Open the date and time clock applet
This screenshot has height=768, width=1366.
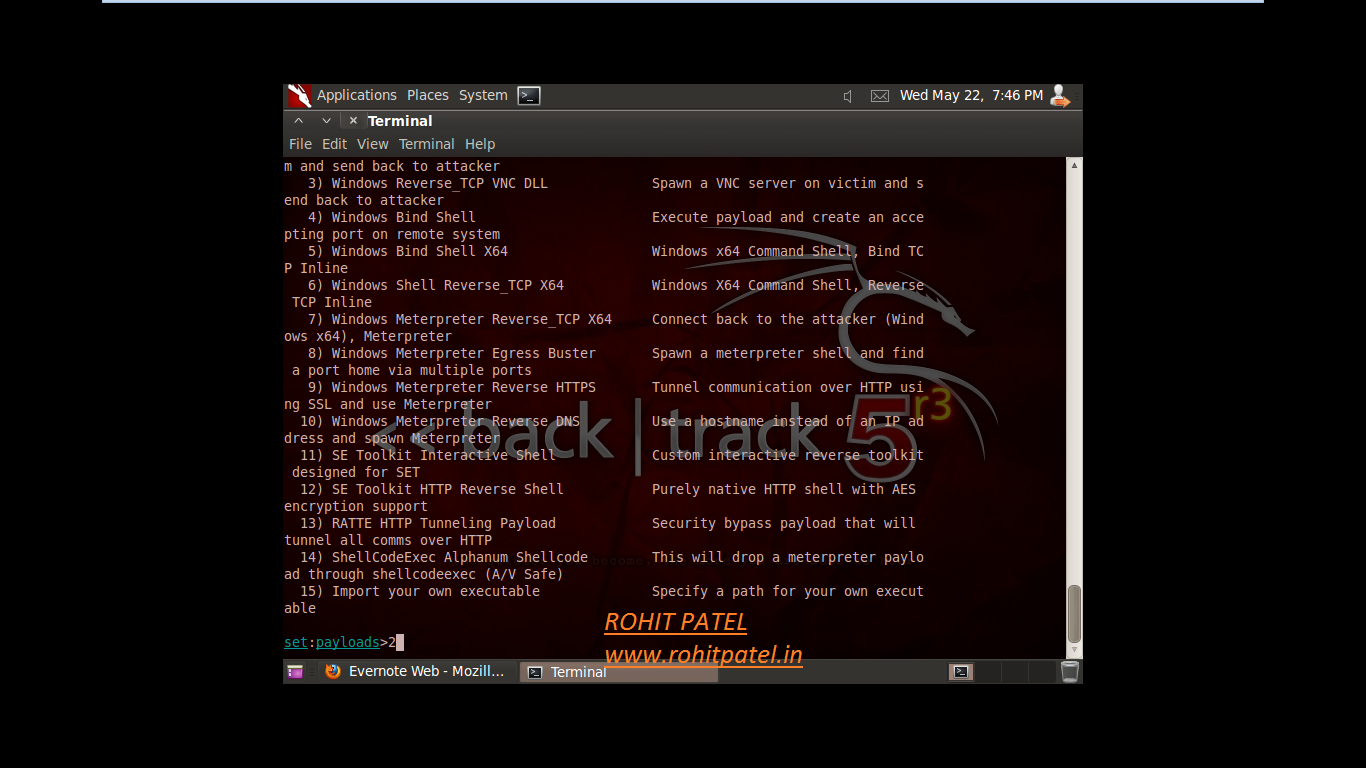click(971, 95)
